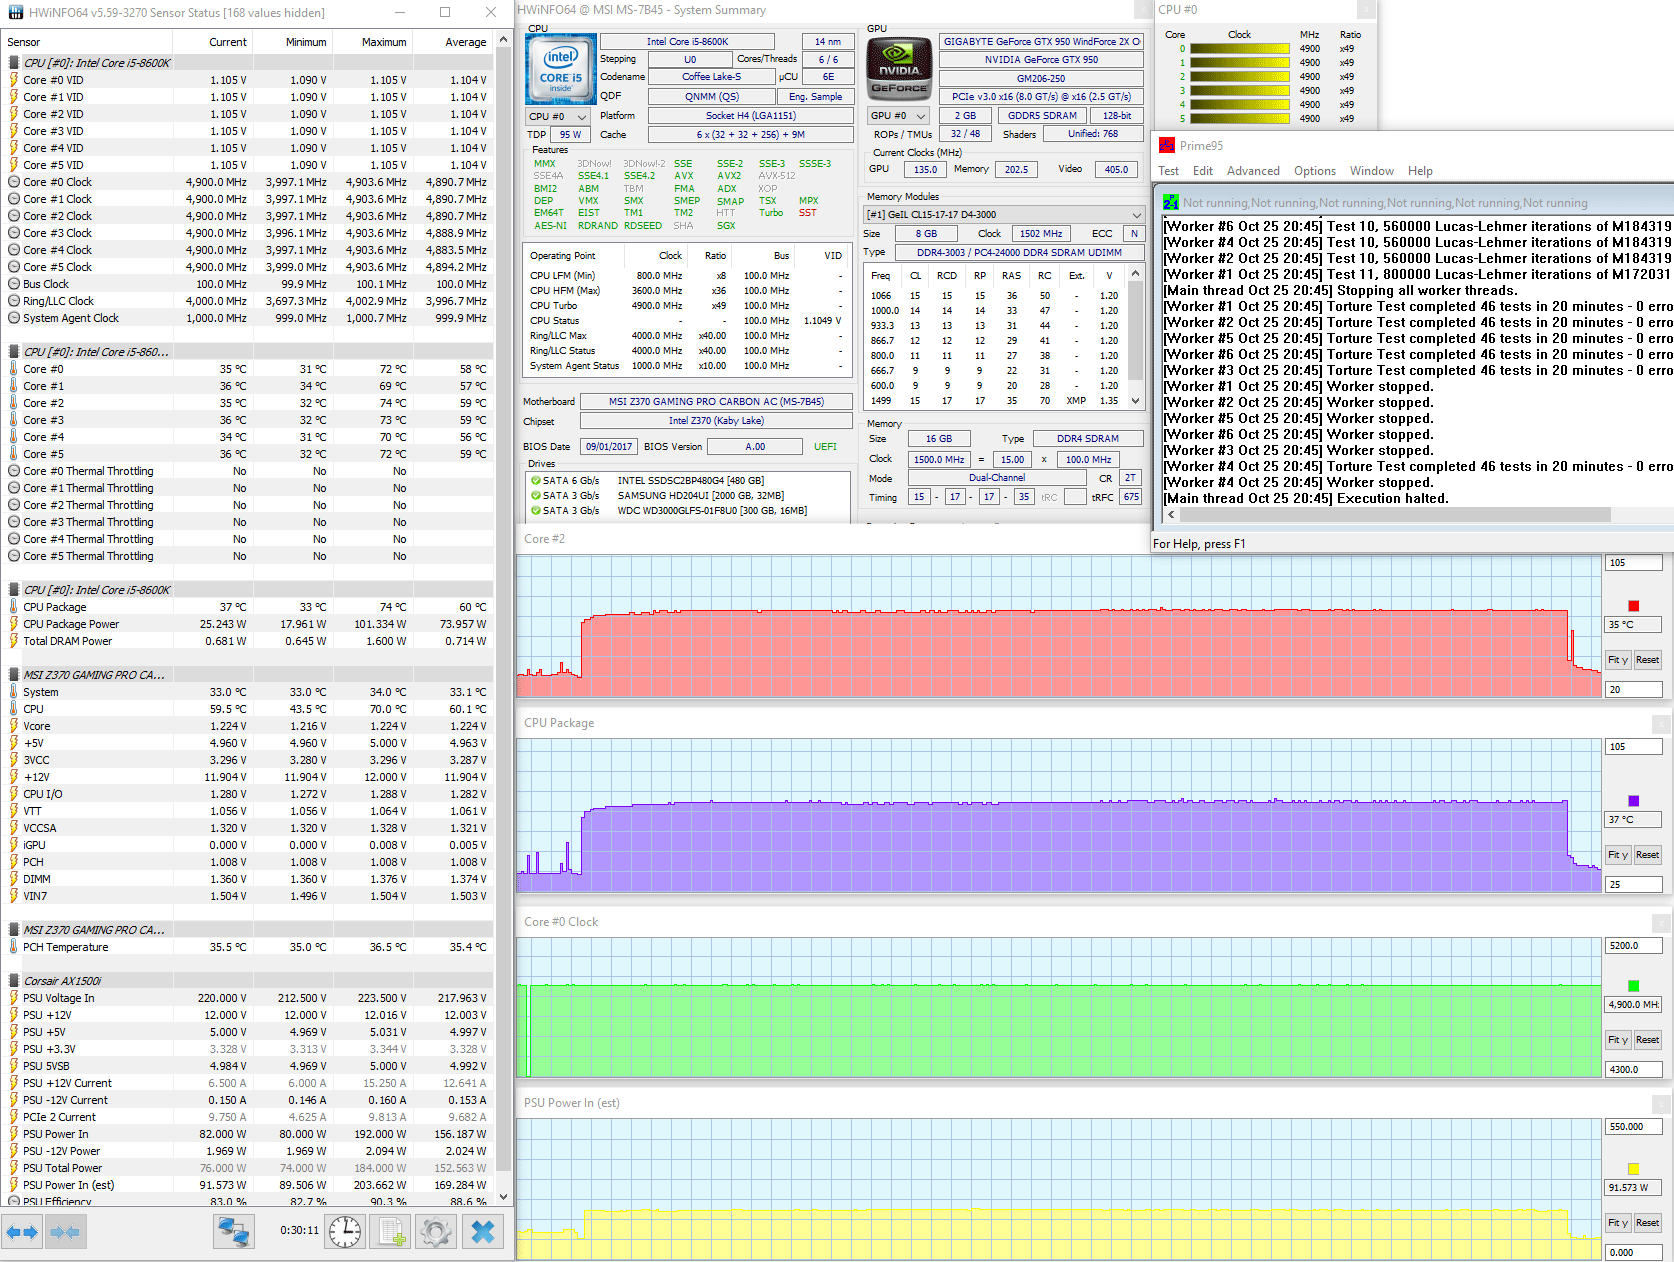Click the chip icon on Corsair AX1500i header

[x=14, y=981]
